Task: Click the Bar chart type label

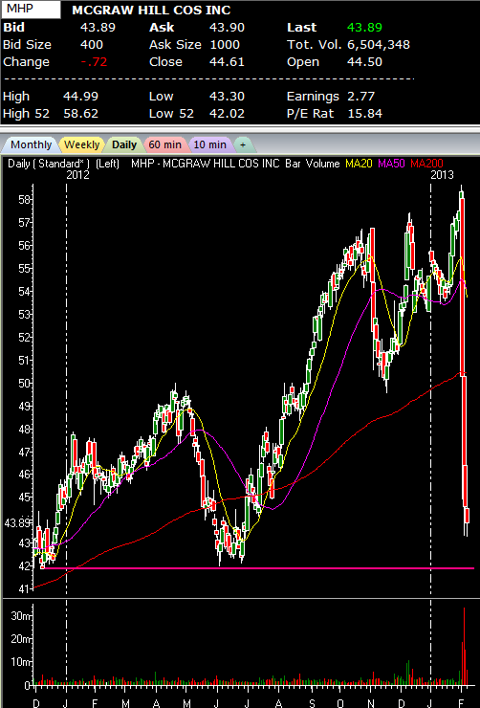Action: pos(293,163)
